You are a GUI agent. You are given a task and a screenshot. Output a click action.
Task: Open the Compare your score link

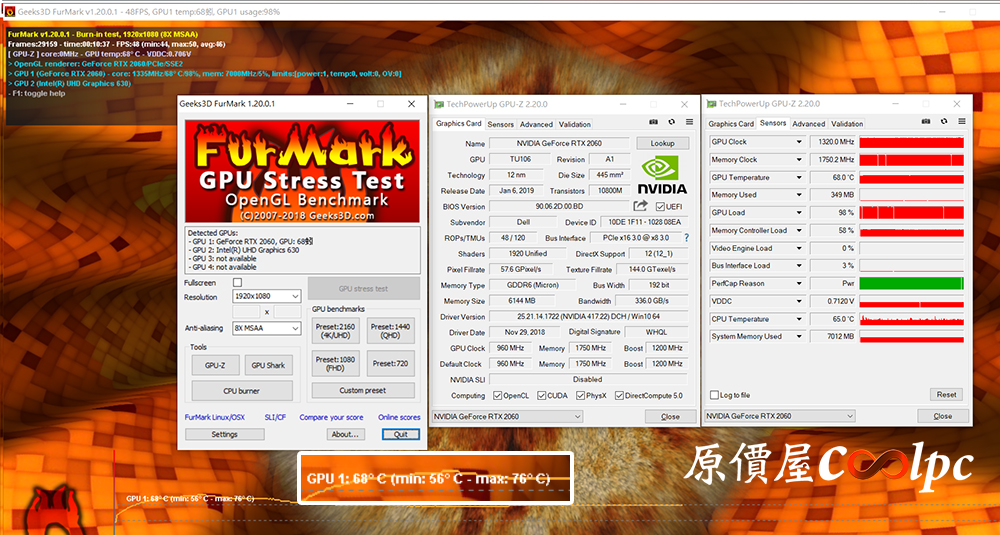(x=331, y=418)
